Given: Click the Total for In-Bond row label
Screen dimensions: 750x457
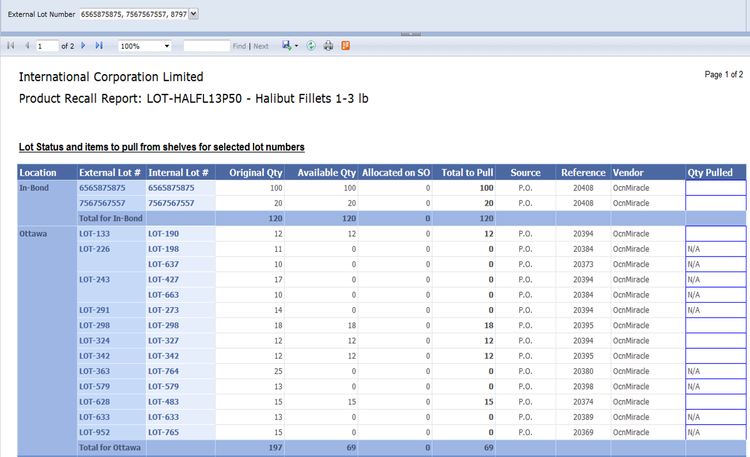Looking at the screenshot, I should tap(110, 218).
